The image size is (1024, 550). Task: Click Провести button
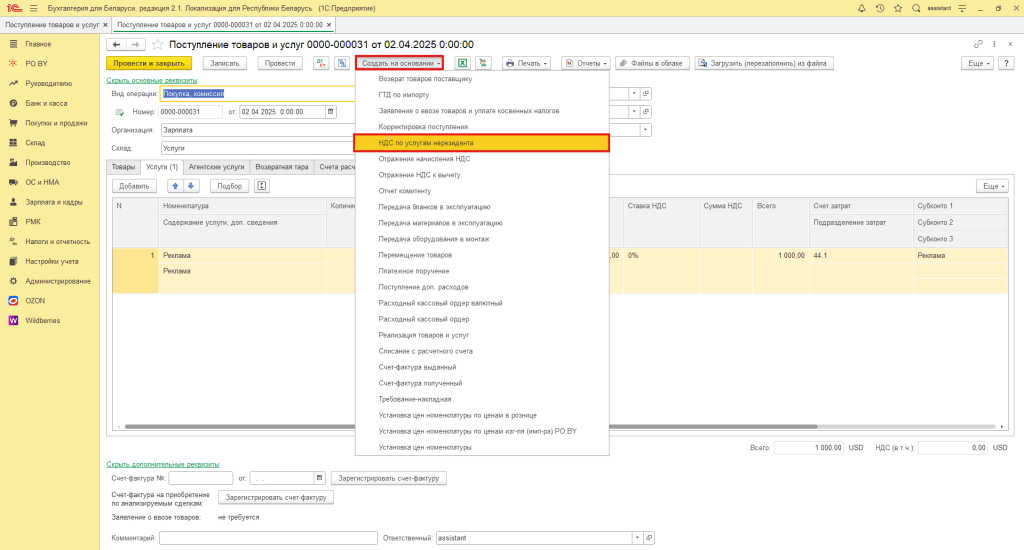(280, 63)
